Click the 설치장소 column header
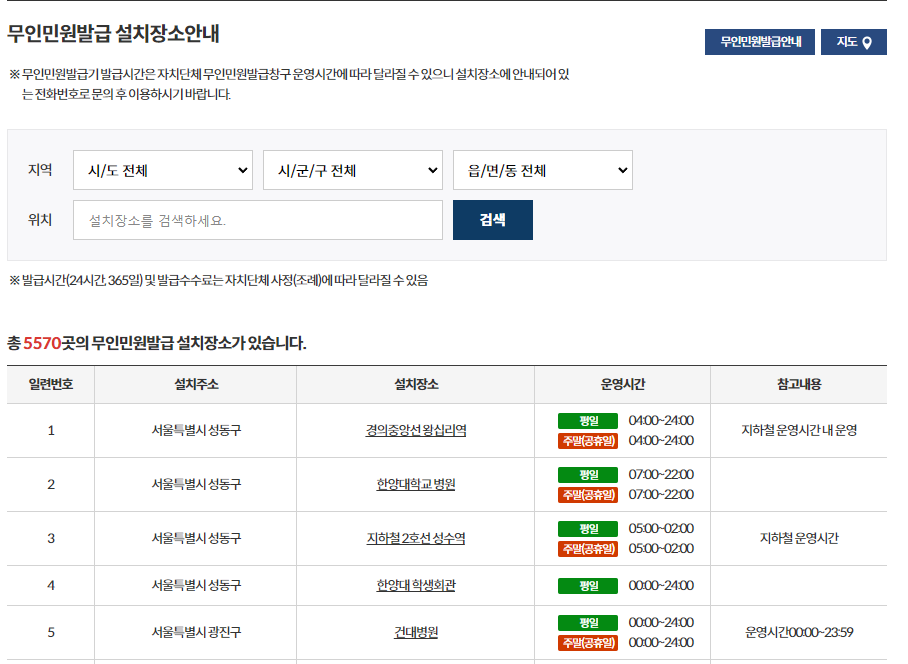 [414, 384]
